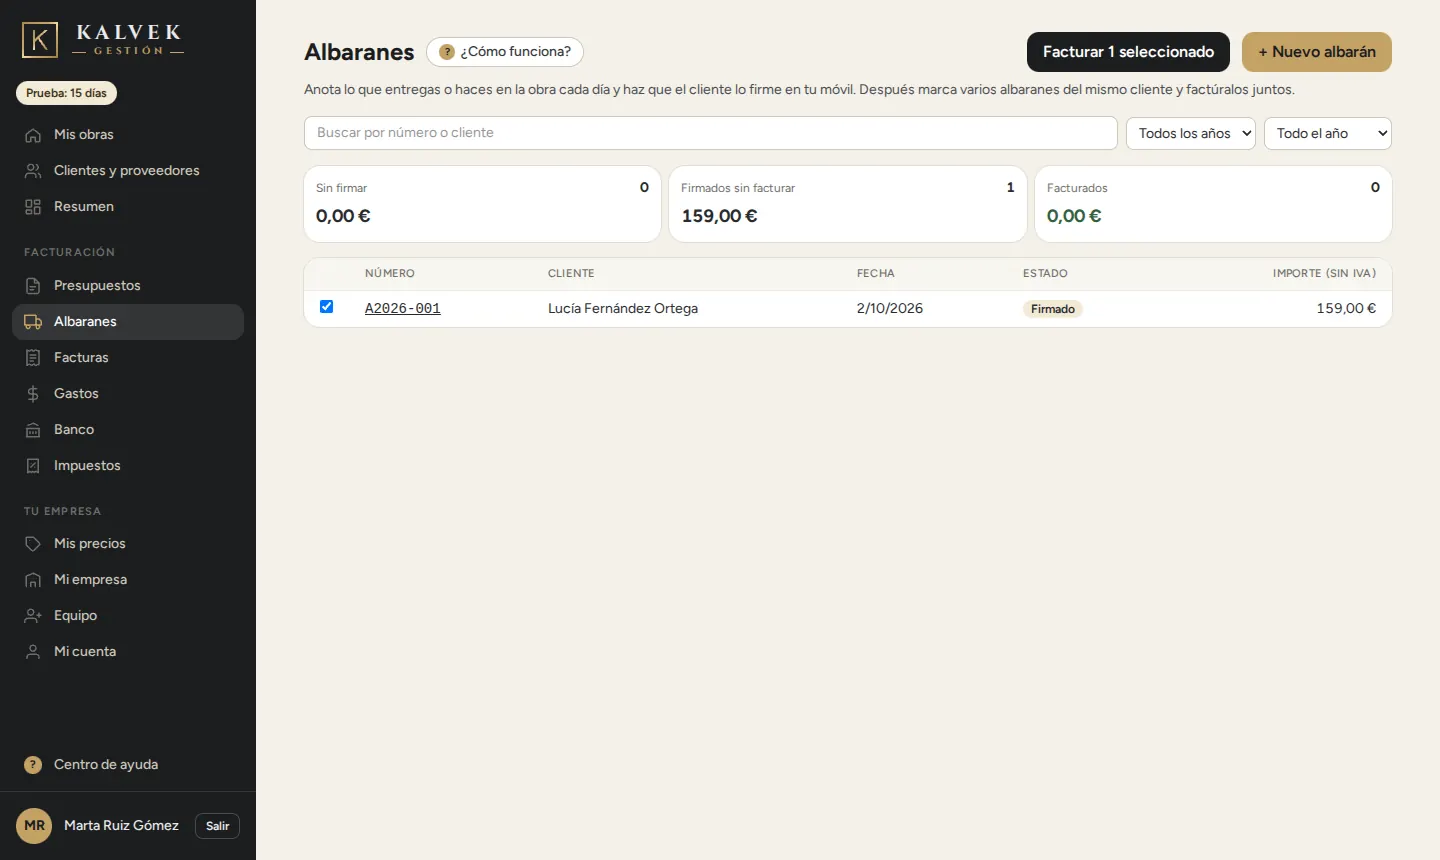This screenshot has height=860, width=1440.
Task: Click the Facturas receipt icon
Action: pos(33,358)
